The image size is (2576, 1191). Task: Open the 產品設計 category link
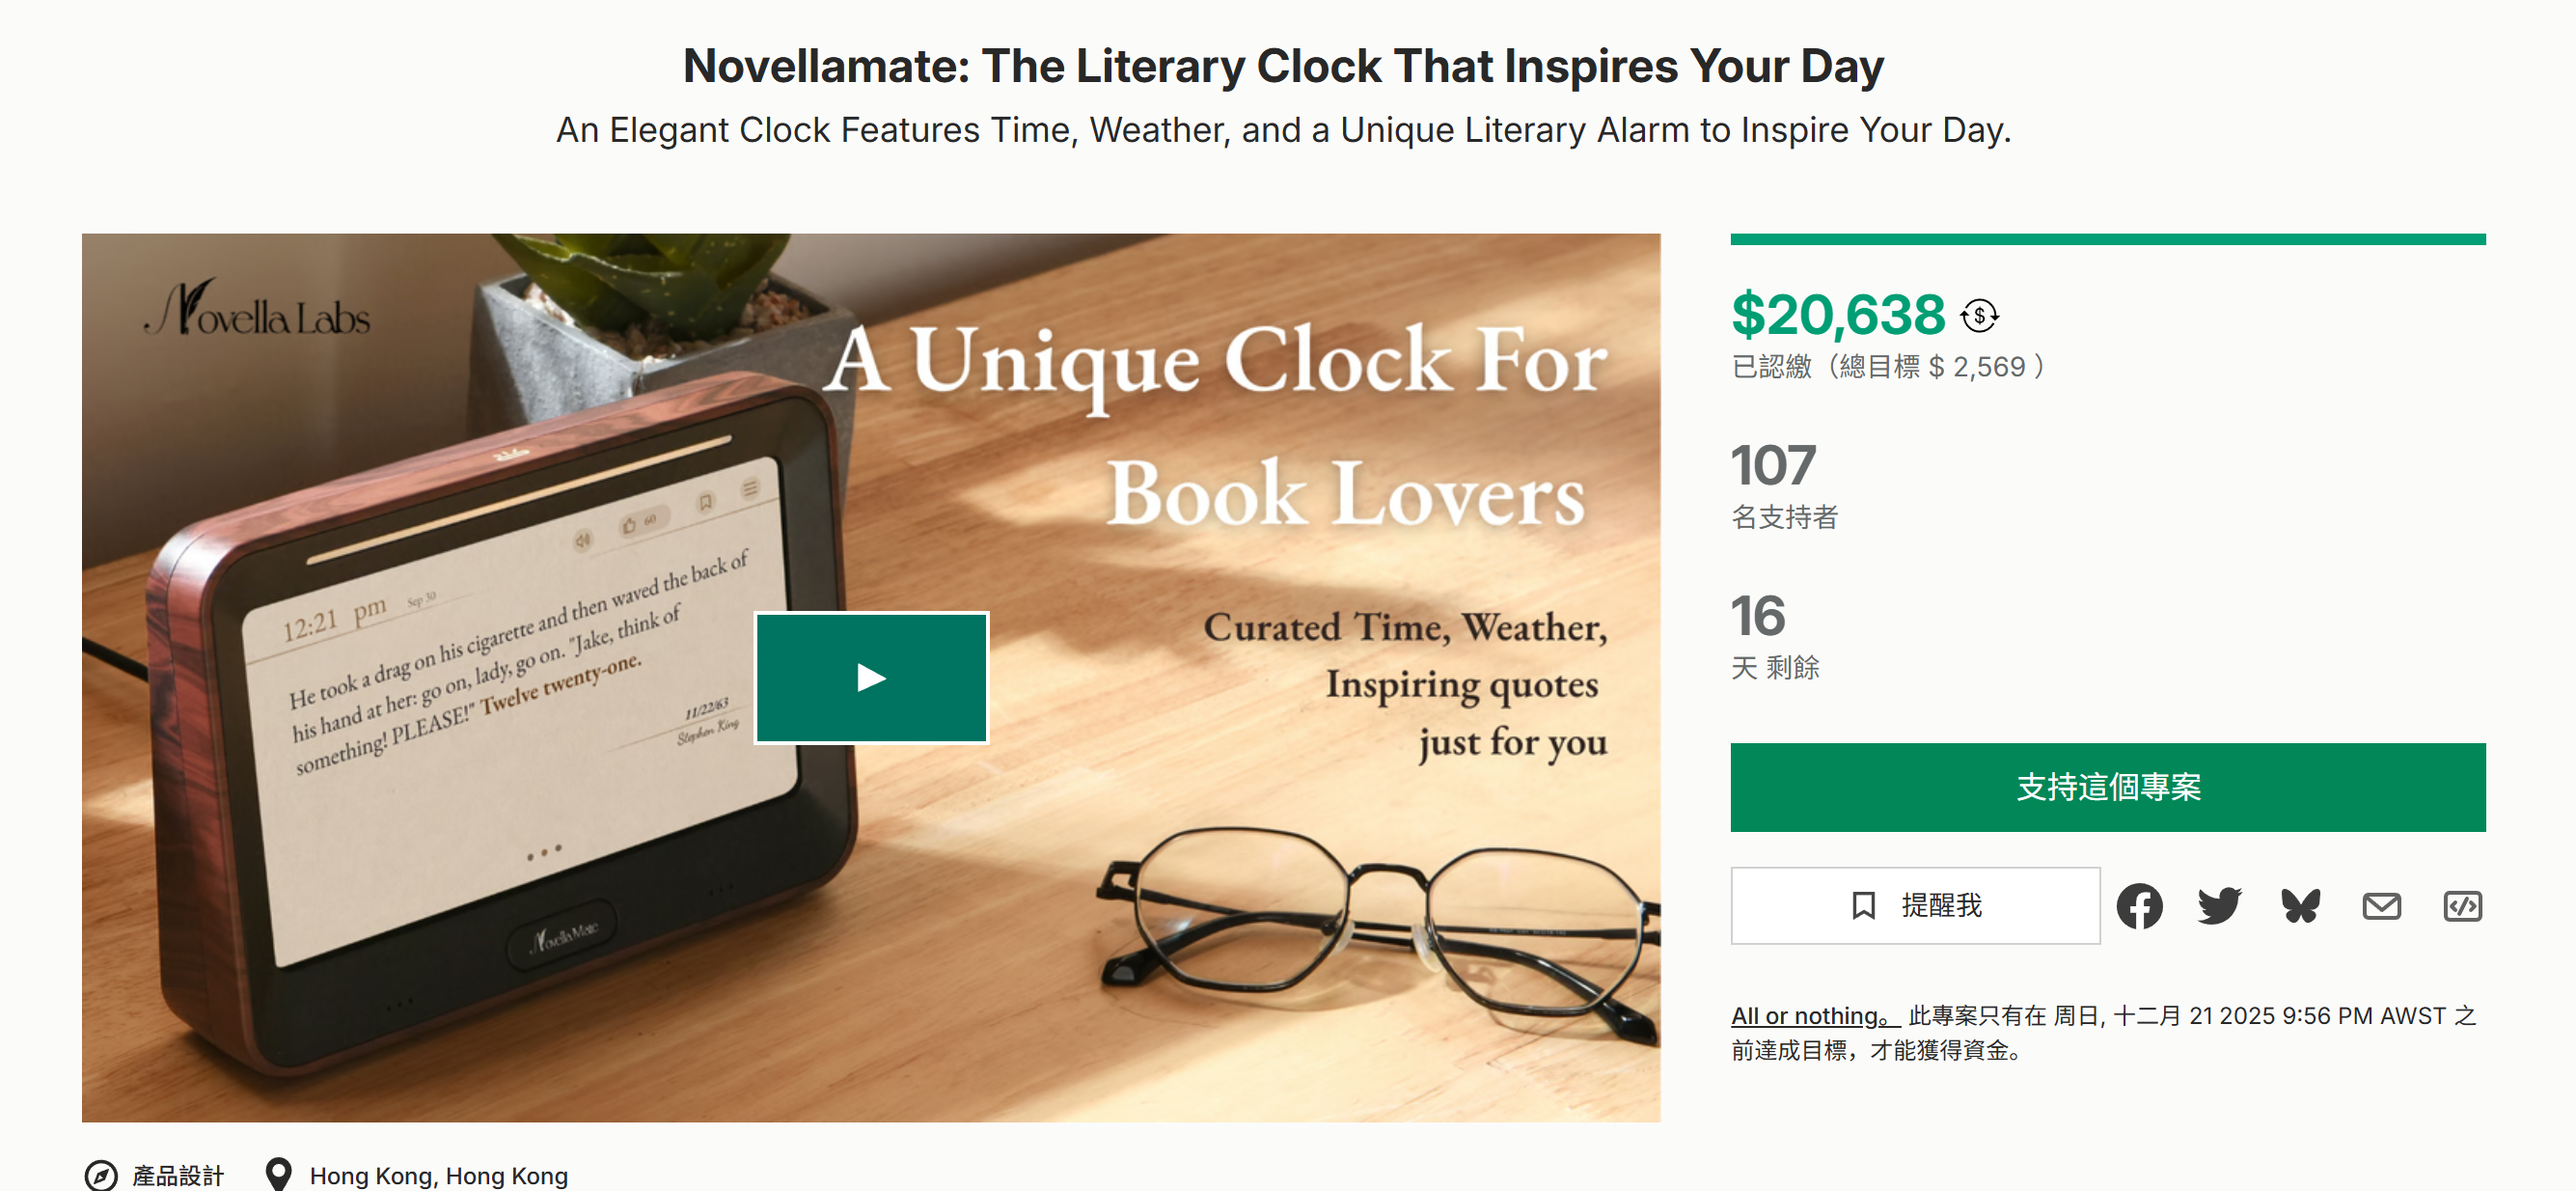(x=178, y=1175)
